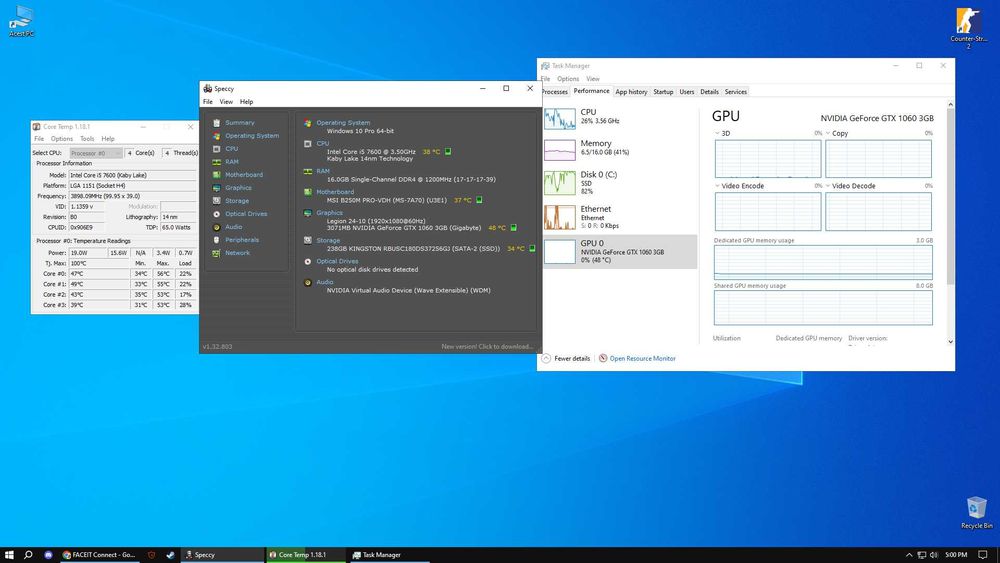1000x563 pixels.
Task: Open Counter-Strike 2 desktop shortcut
Action: (968, 28)
